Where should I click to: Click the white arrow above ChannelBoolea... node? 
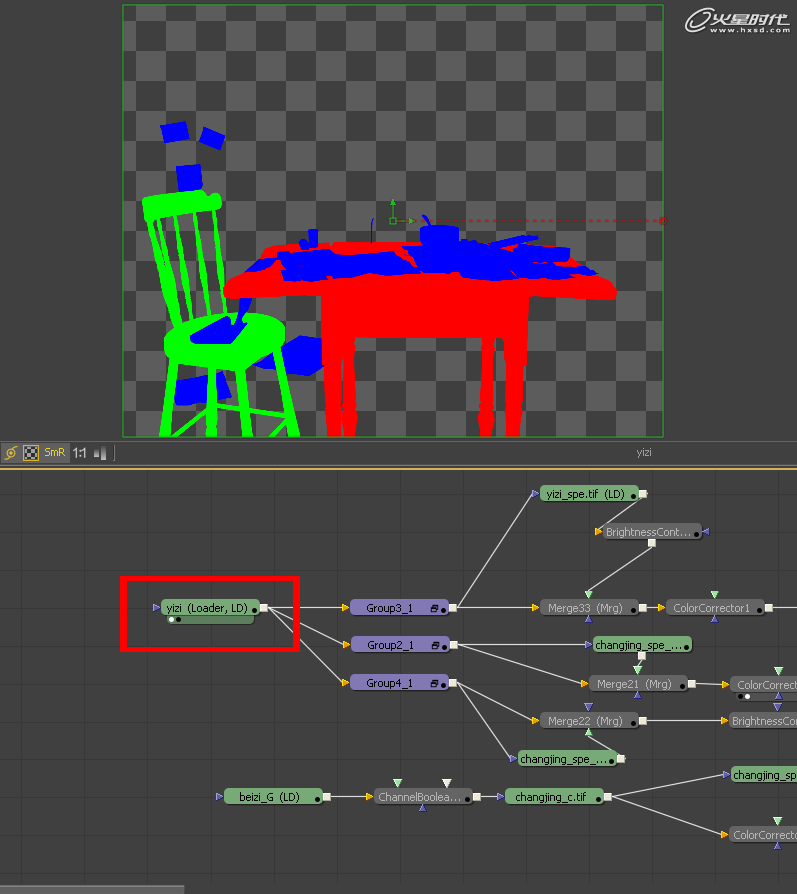click(447, 783)
